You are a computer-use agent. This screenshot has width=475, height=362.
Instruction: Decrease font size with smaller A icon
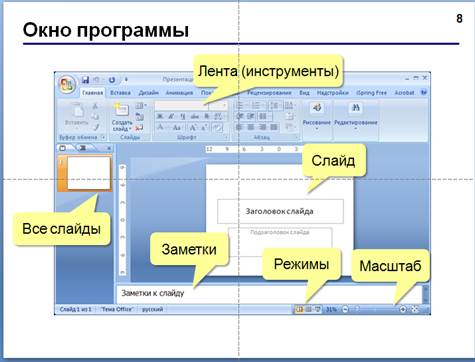pos(205,127)
